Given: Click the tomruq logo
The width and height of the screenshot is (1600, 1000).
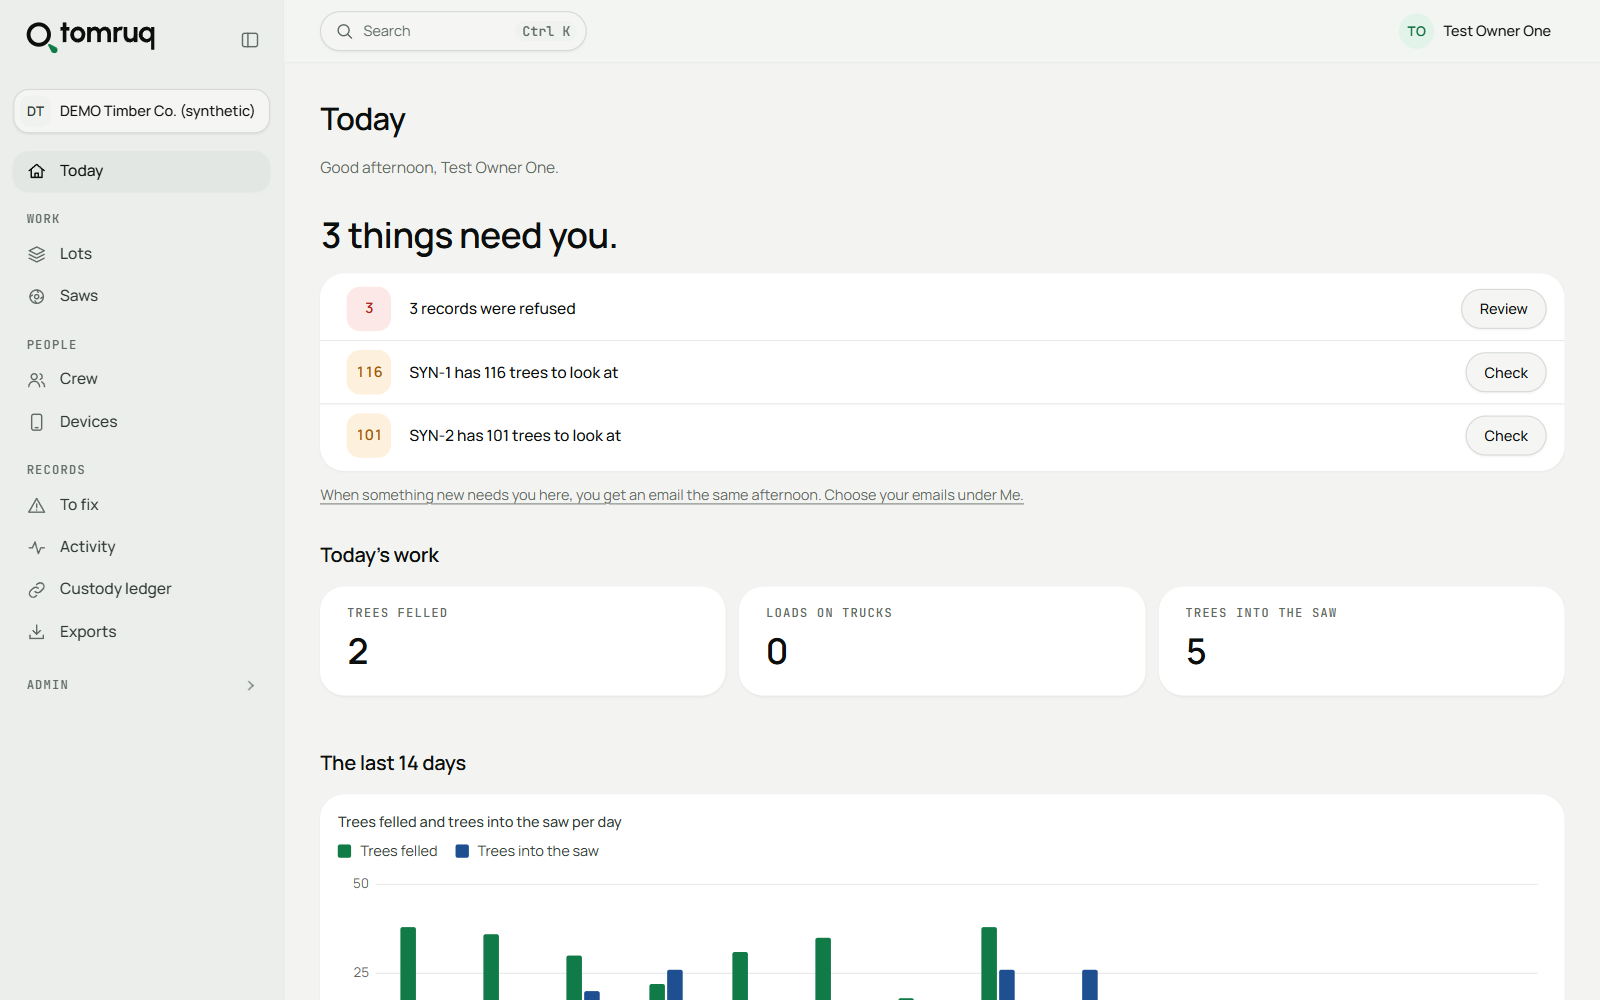Looking at the screenshot, I should [x=90, y=36].
